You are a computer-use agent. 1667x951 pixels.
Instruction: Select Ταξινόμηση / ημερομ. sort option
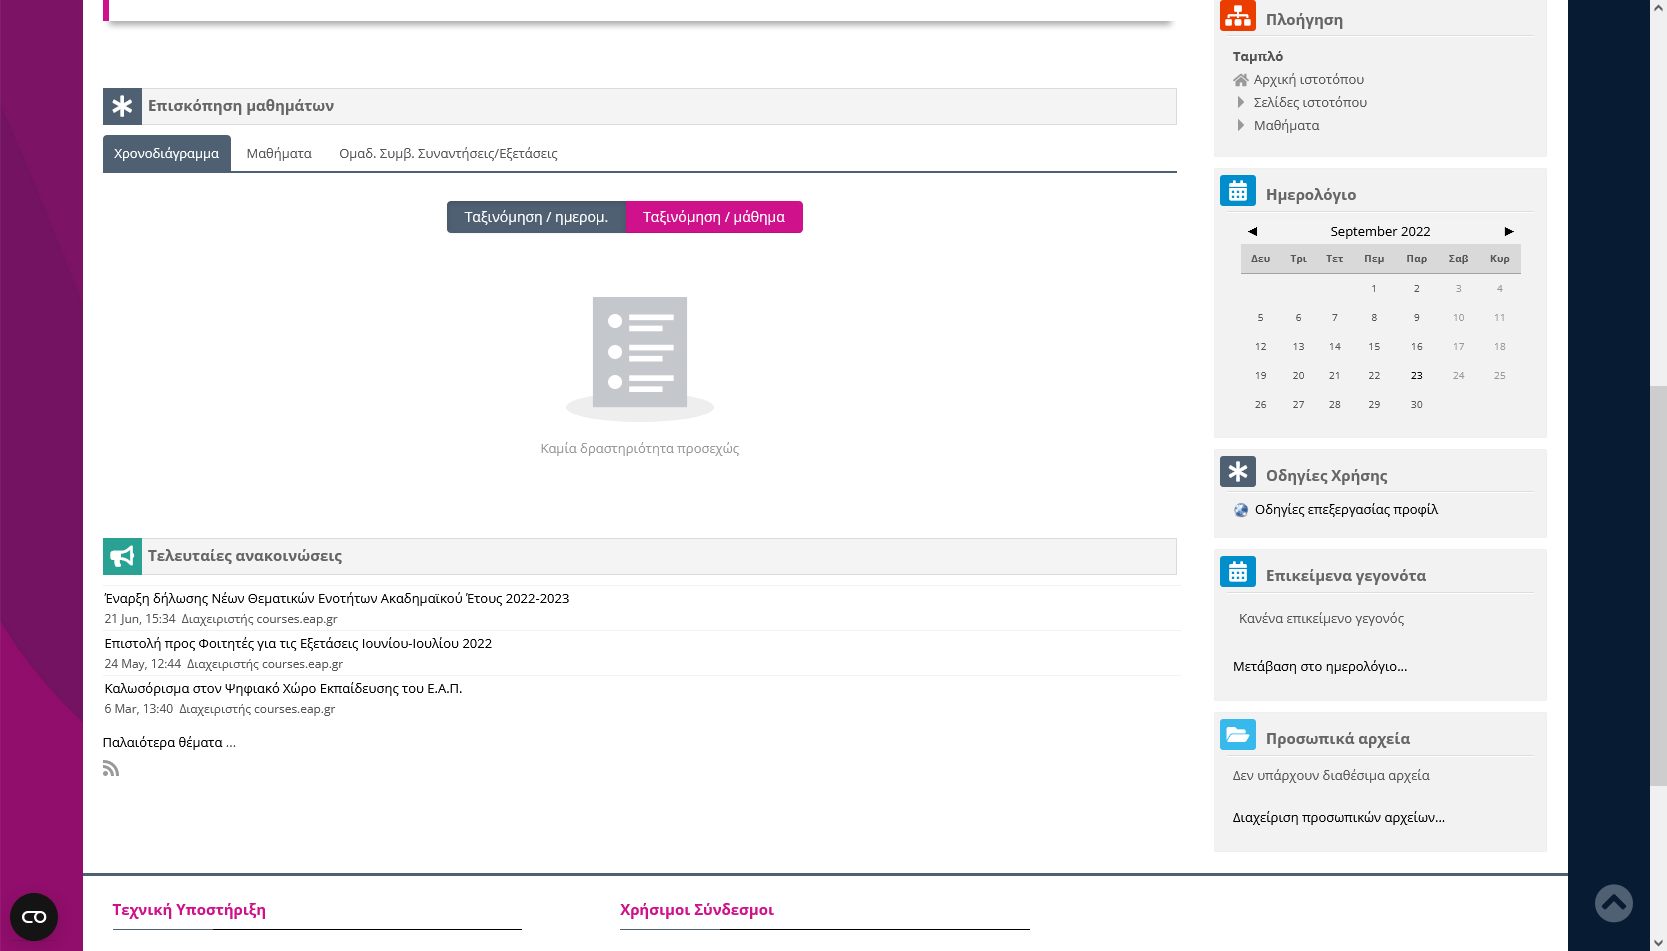pyautogui.click(x=536, y=217)
